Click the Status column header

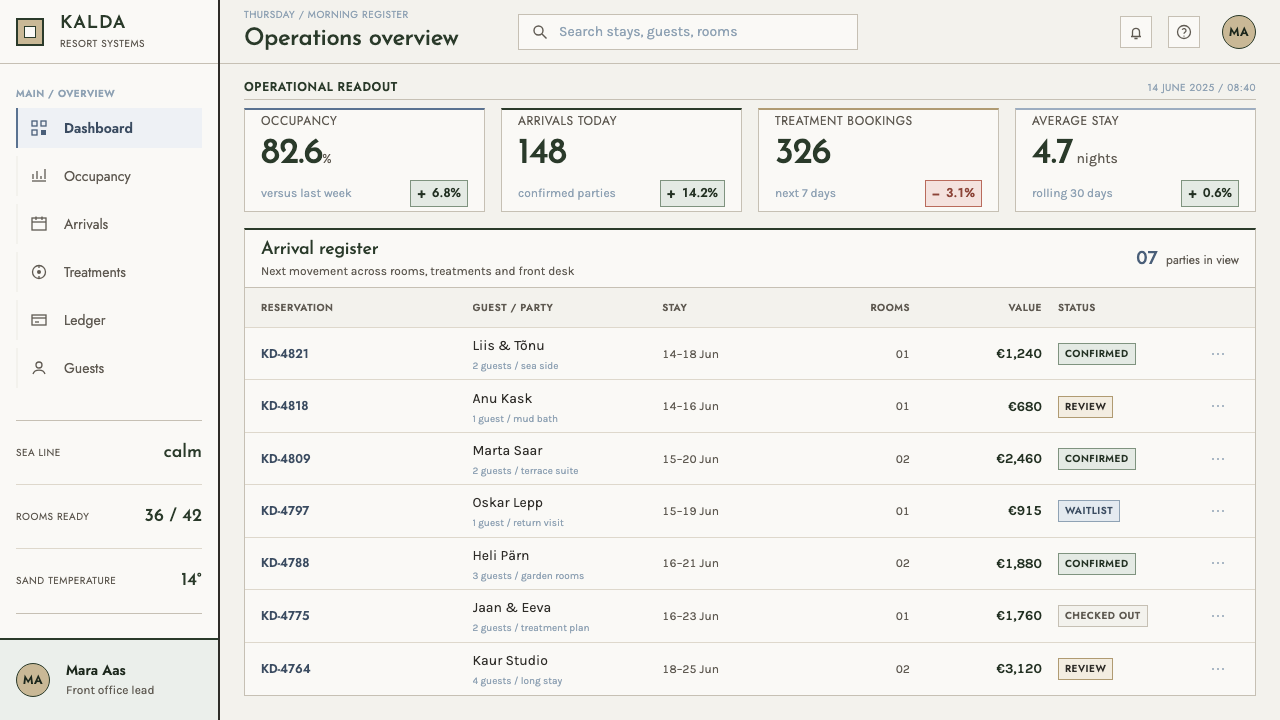pyautogui.click(x=1076, y=308)
